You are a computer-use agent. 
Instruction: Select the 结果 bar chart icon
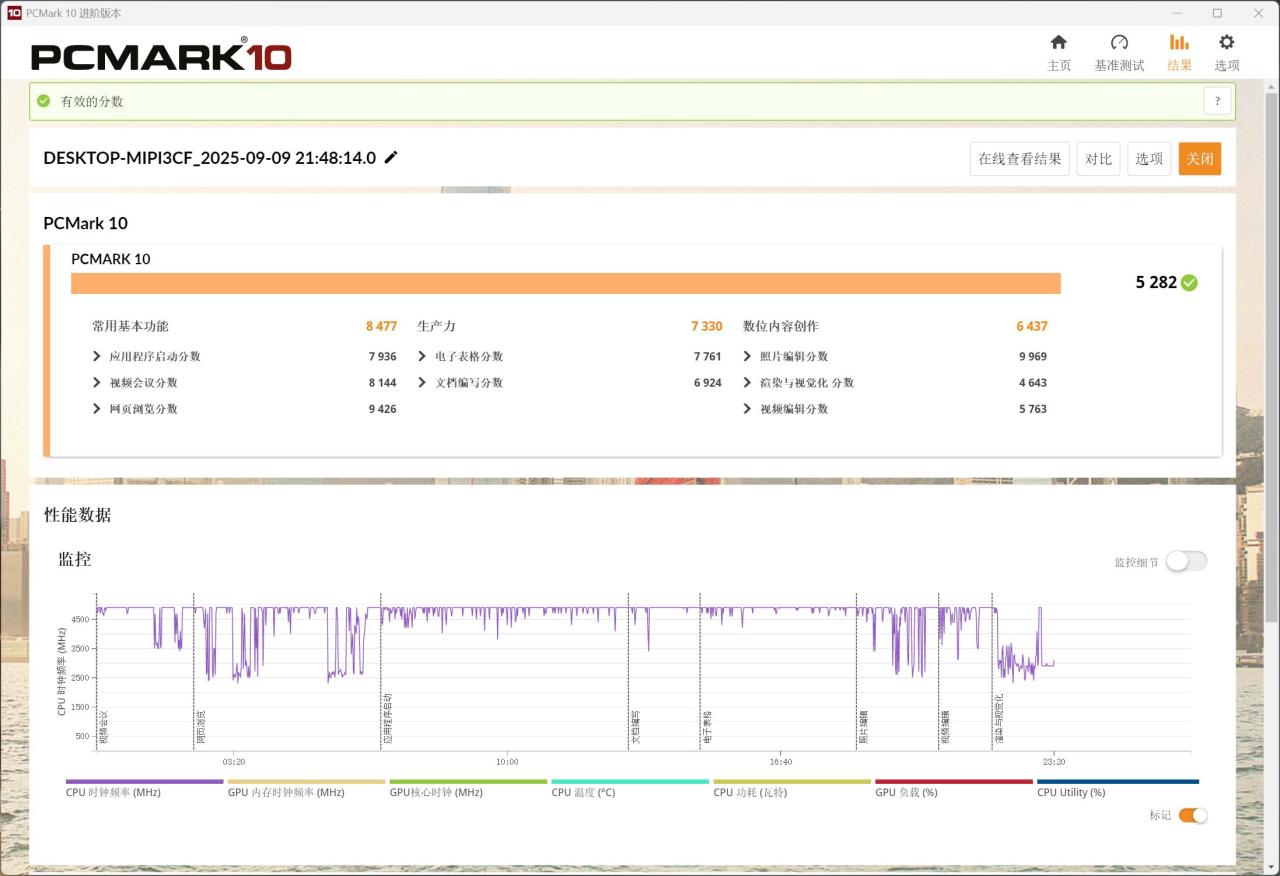click(1179, 42)
